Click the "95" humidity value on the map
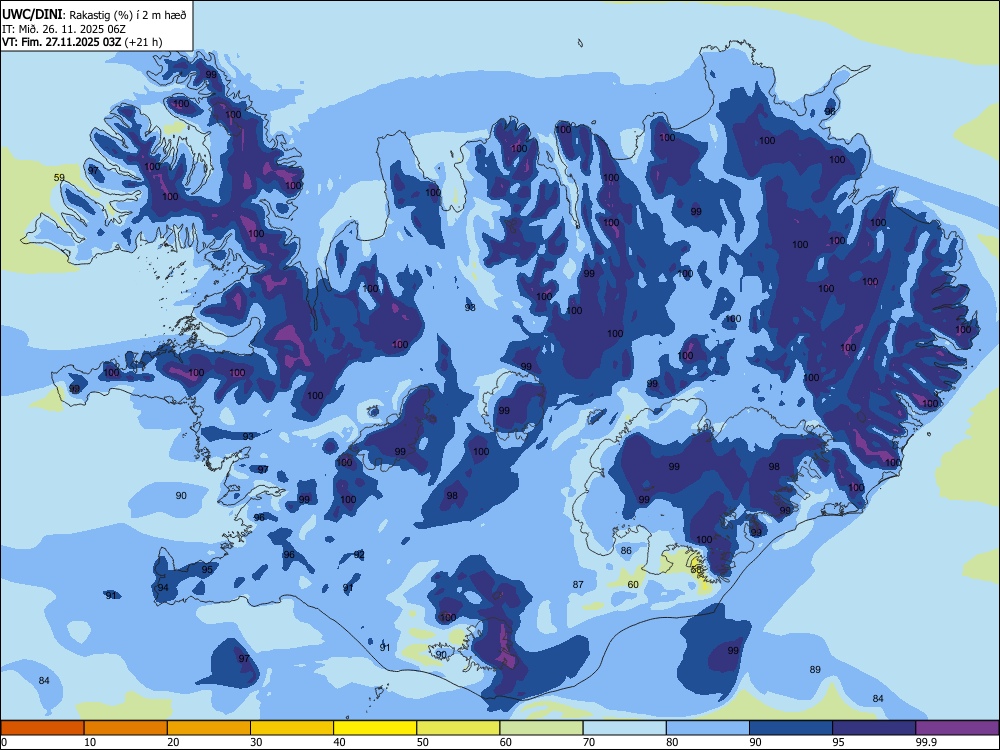The width and height of the screenshot is (1000, 750). click(x=207, y=570)
